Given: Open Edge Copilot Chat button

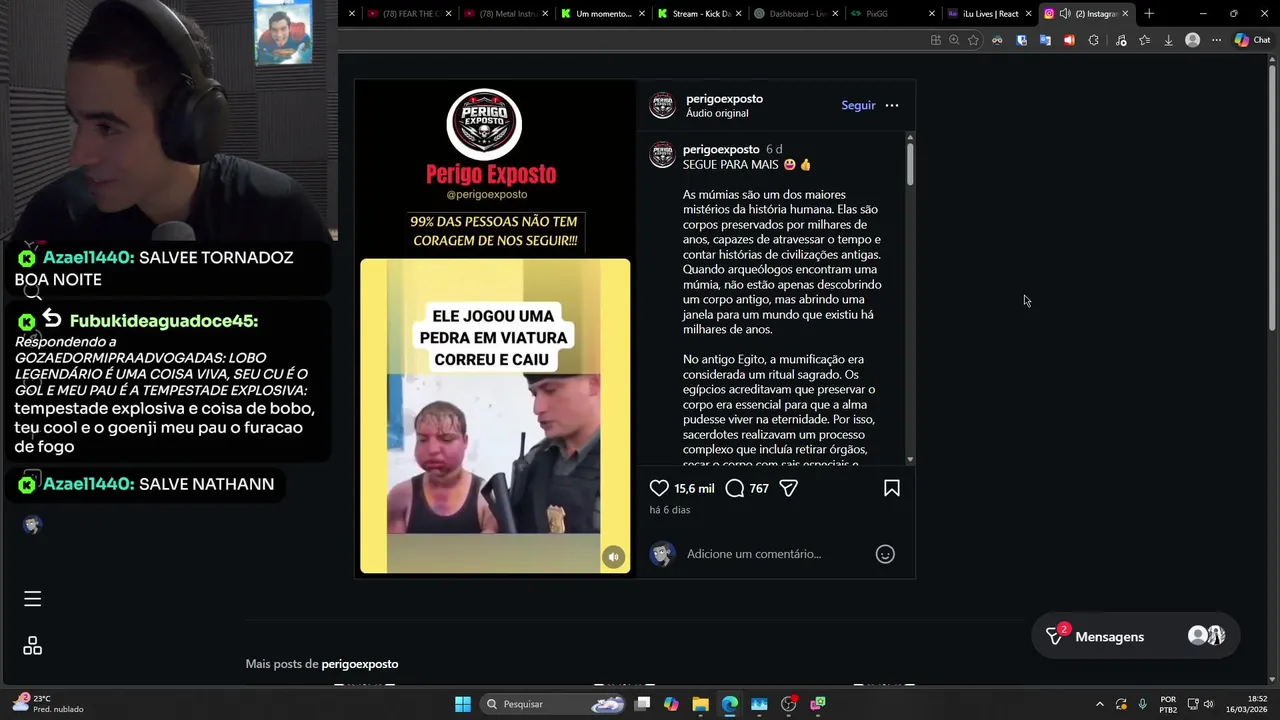Looking at the screenshot, I should [x=1252, y=40].
